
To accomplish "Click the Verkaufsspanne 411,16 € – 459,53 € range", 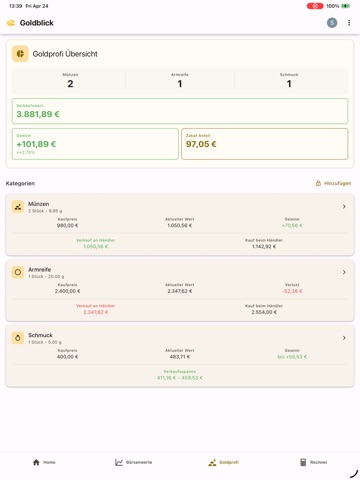I will click(x=180, y=375).
